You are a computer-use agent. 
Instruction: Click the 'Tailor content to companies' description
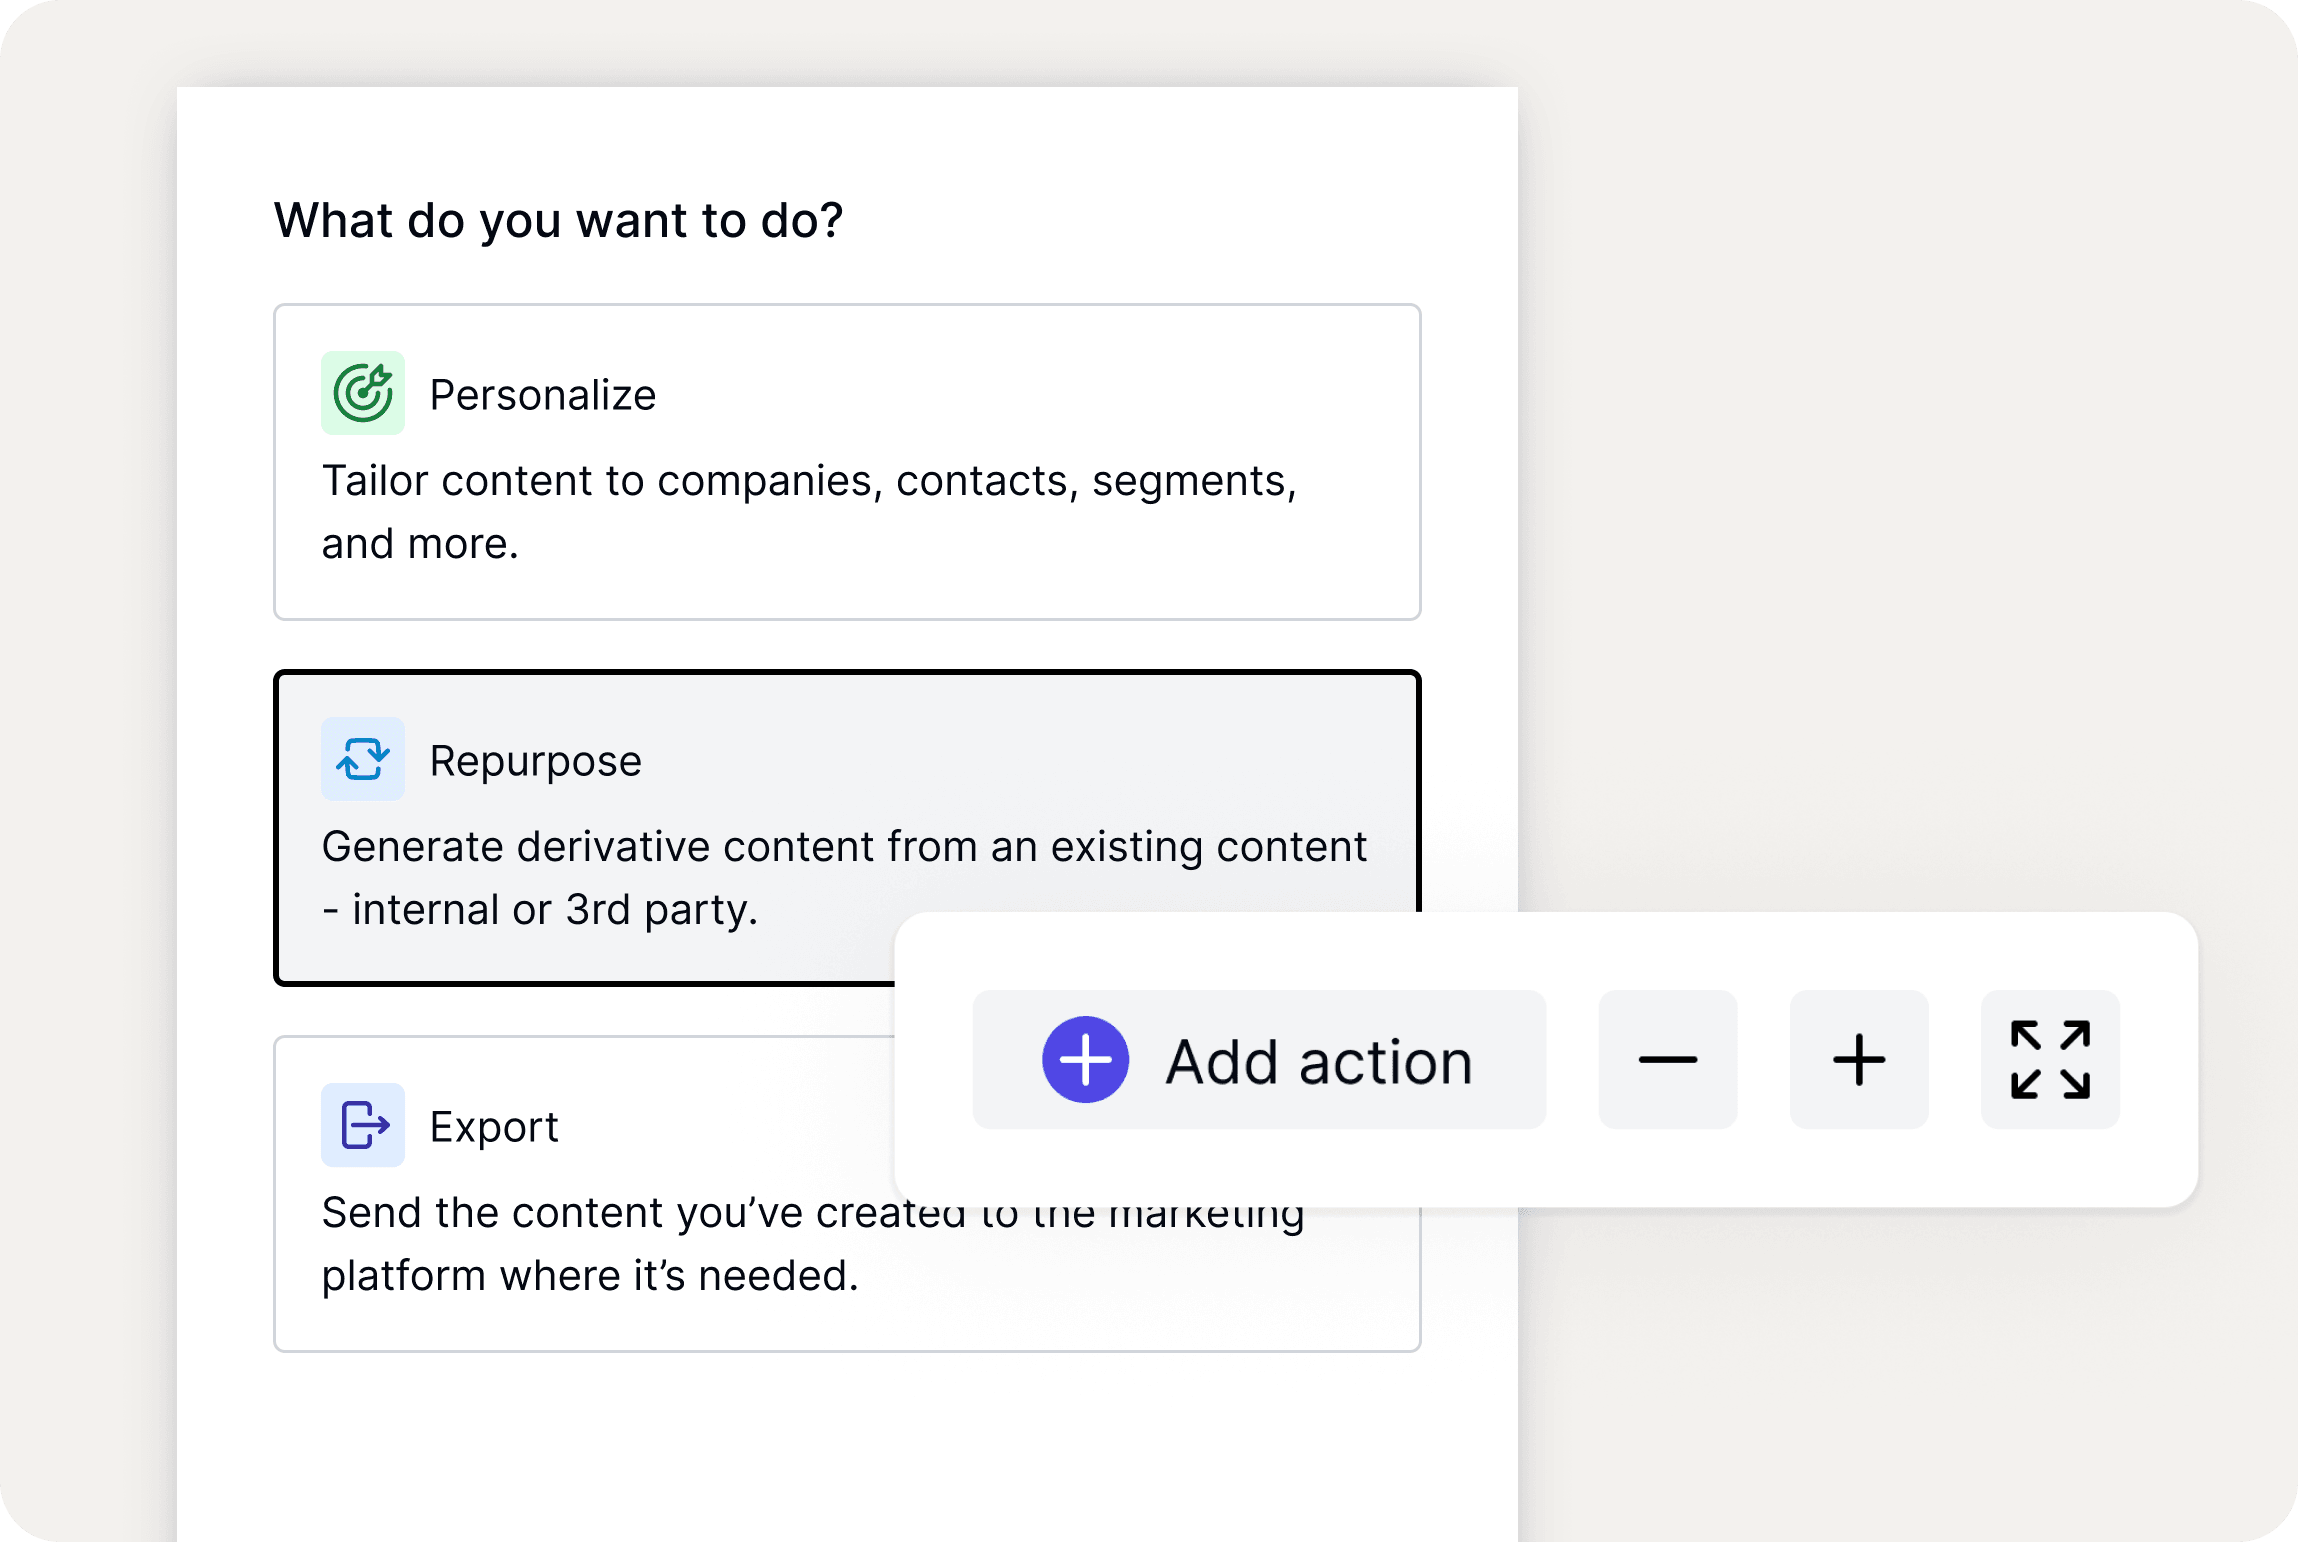point(809,512)
